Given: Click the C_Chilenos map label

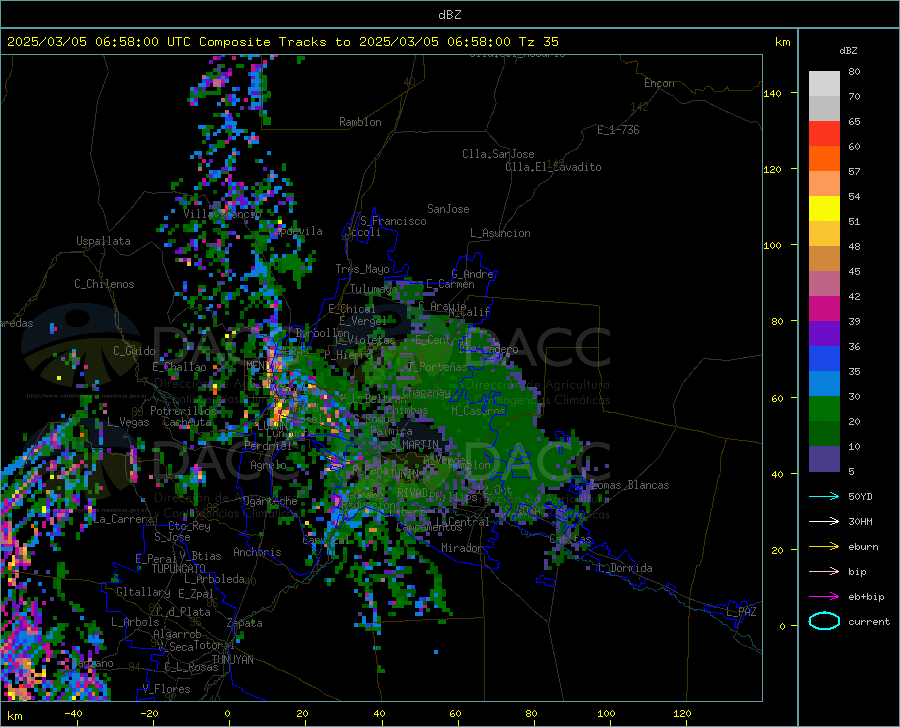Looking at the screenshot, I should (104, 284).
